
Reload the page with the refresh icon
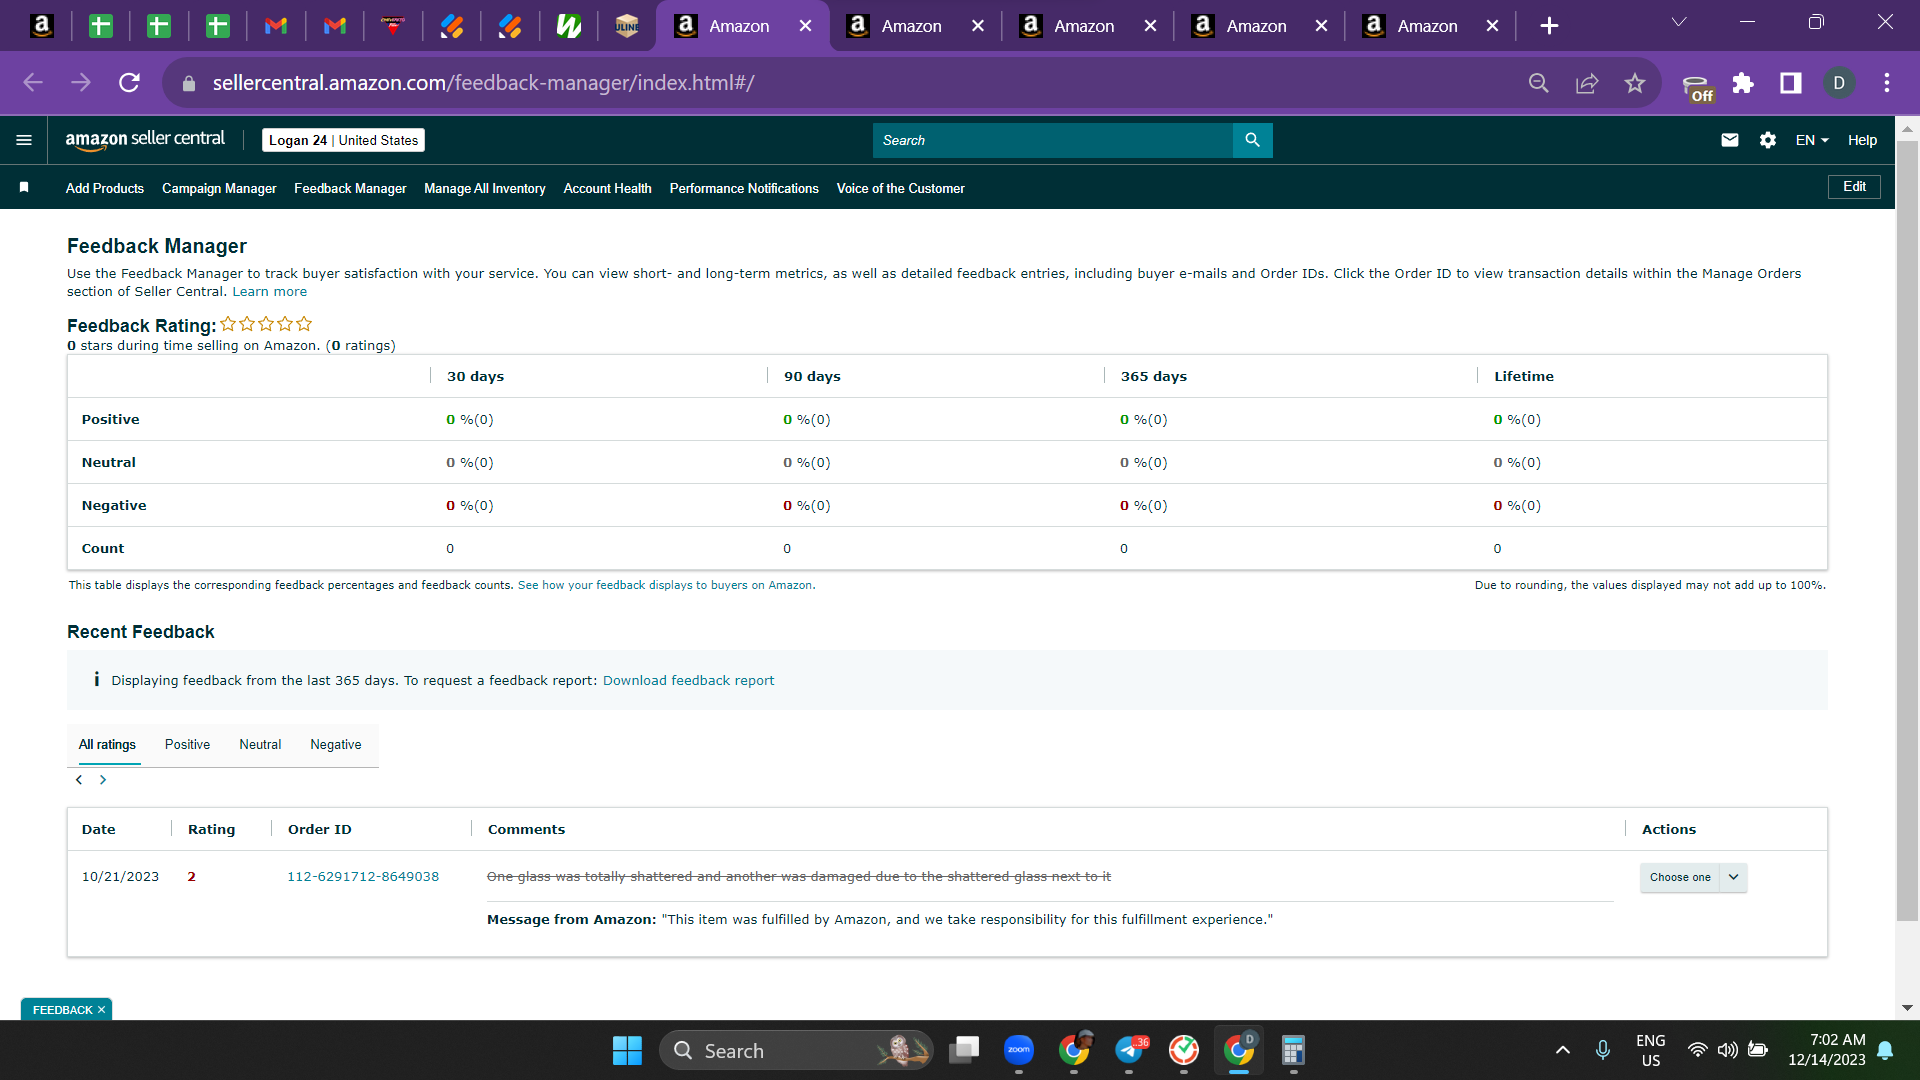click(x=129, y=83)
